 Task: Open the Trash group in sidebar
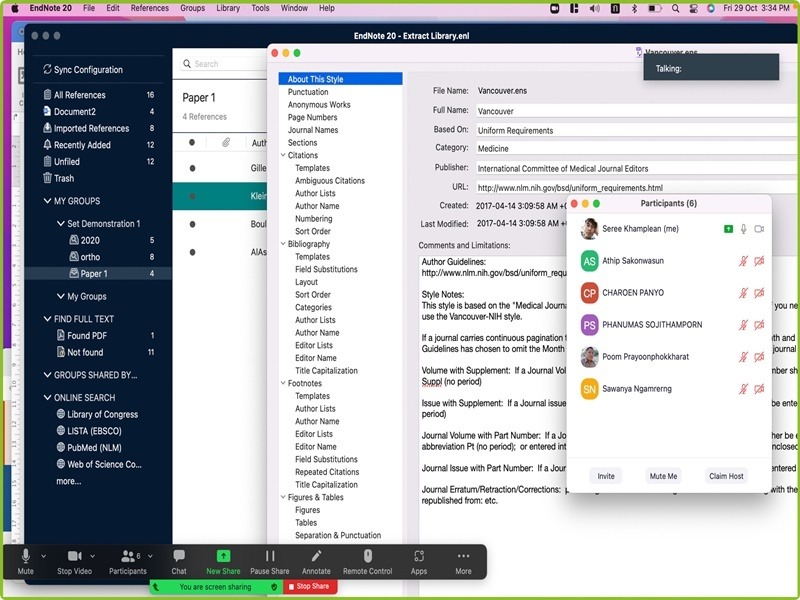pos(64,178)
